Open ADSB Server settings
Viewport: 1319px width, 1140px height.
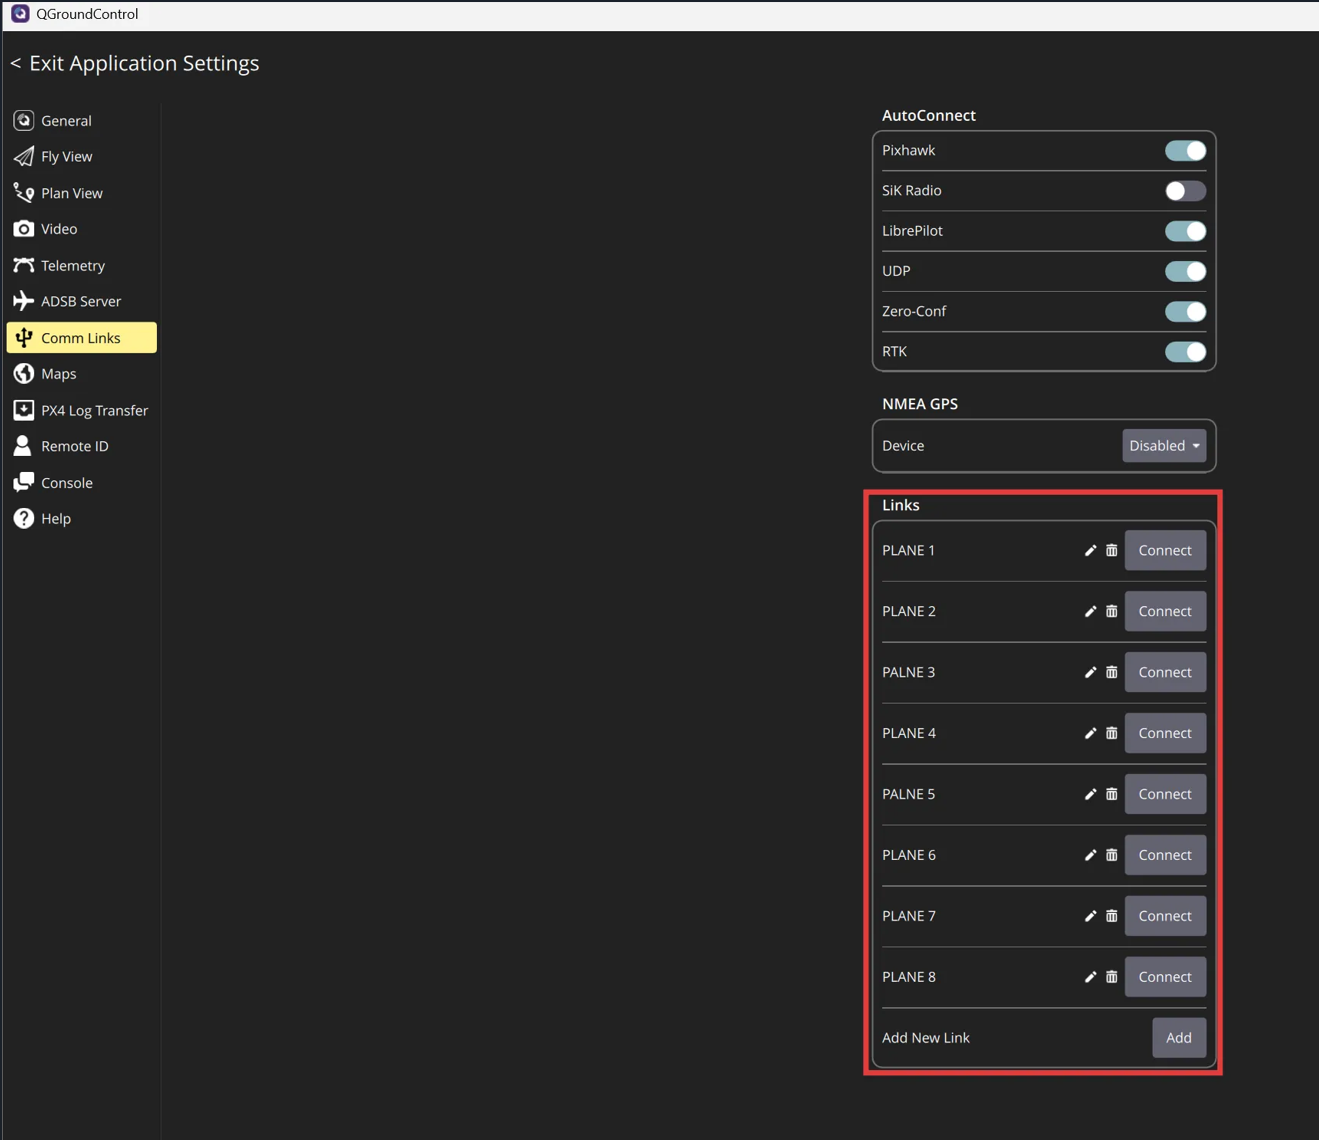coord(81,301)
